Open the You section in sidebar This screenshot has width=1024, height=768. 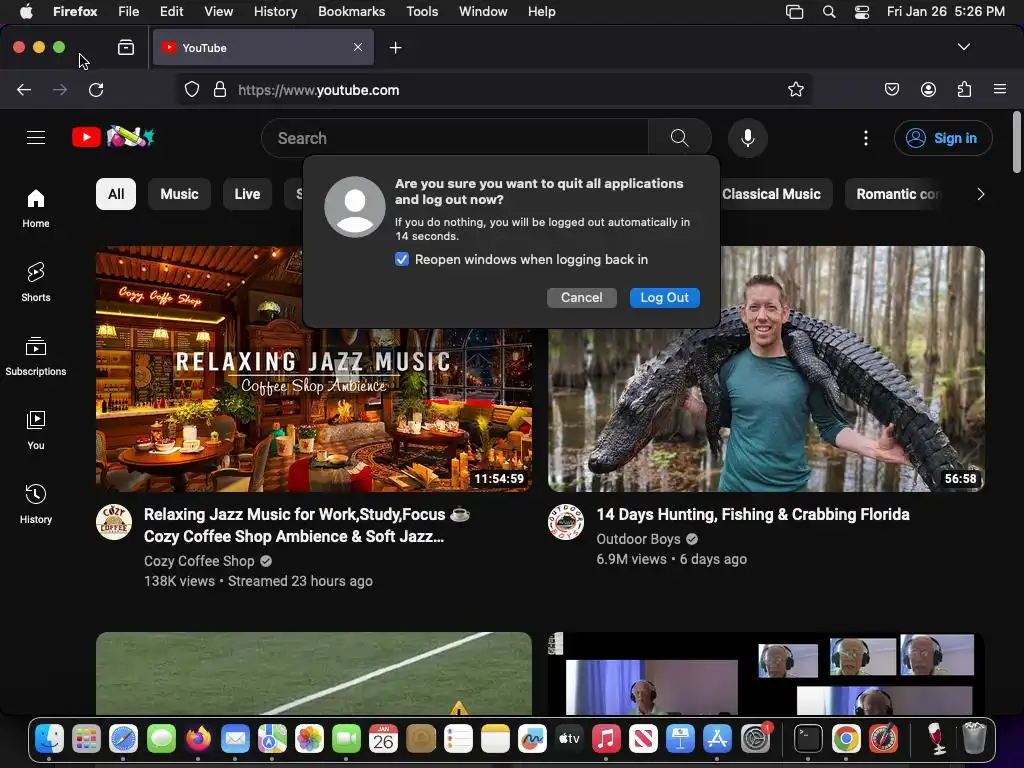tap(36, 430)
